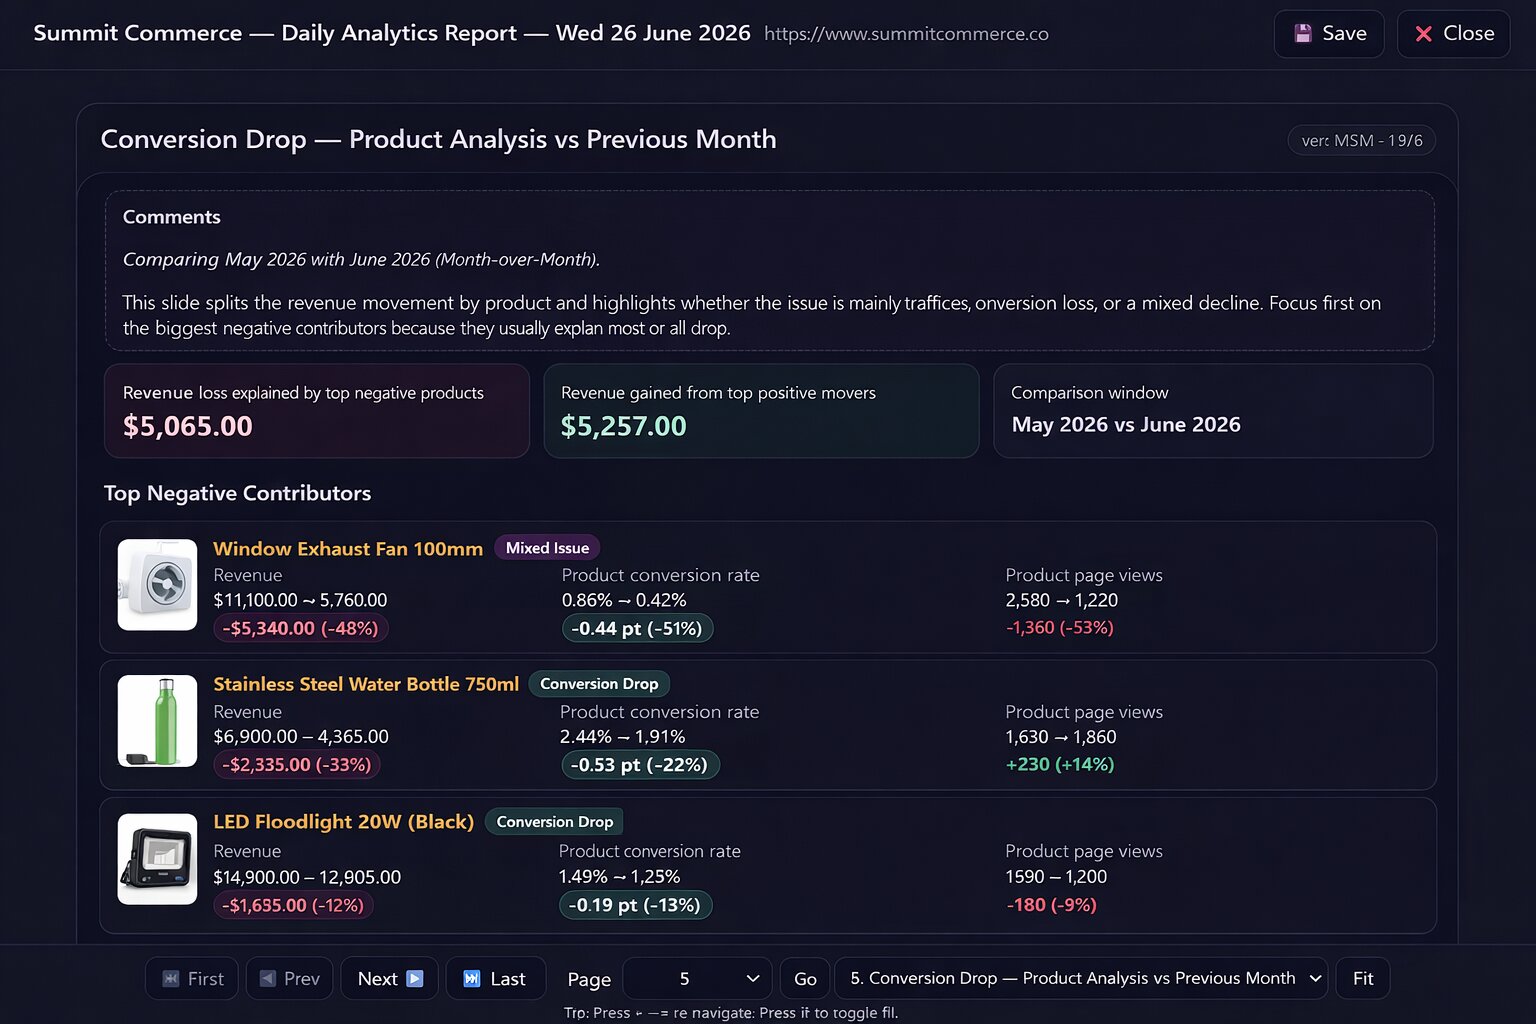Click the 2.44% to 1,91% conversion figures

click(623, 737)
